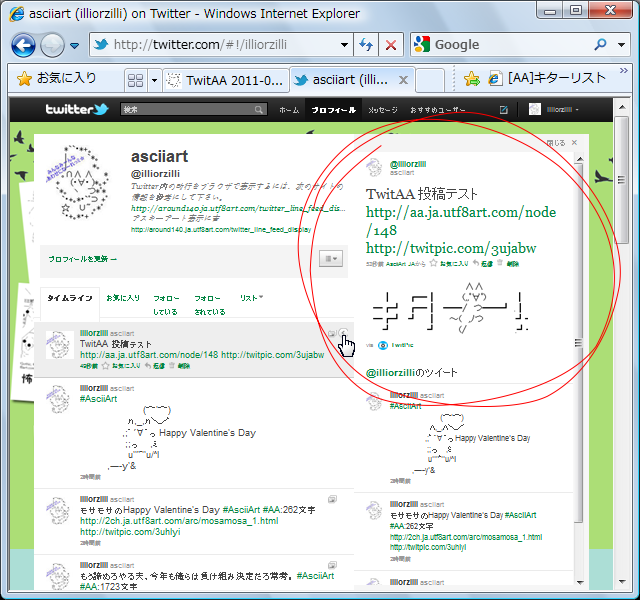Favorite the tweet in detail pane star
This screenshot has width=640, height=600.
[433, 263]
